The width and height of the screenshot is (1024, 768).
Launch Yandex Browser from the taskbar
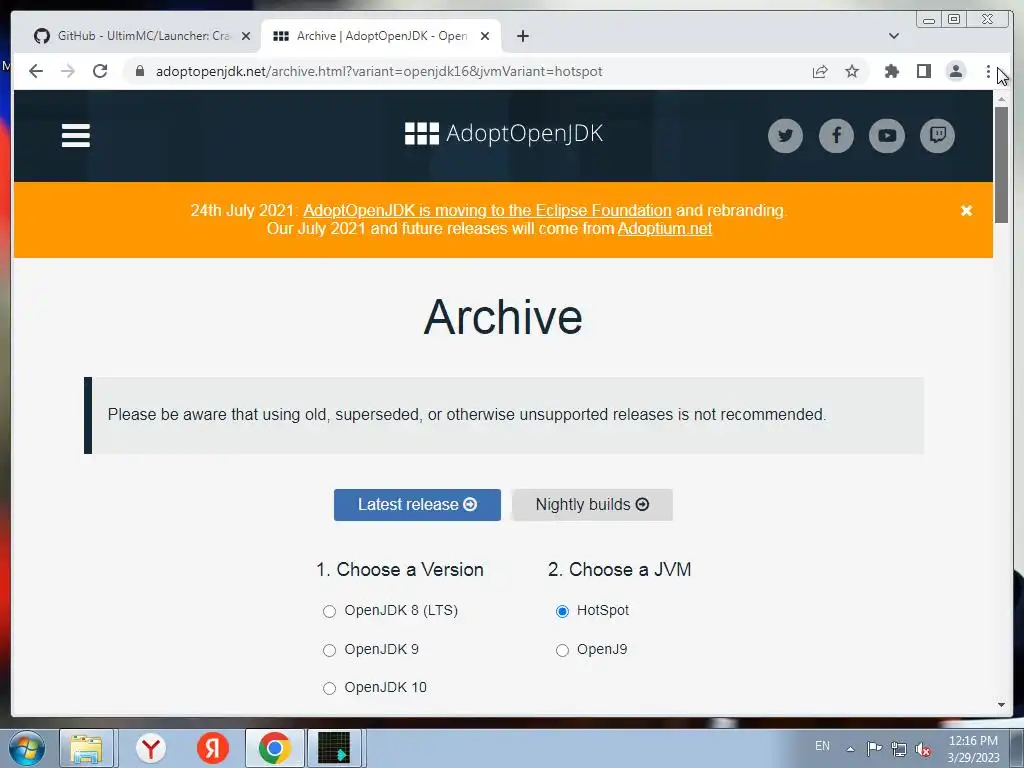tap(151, 748)
